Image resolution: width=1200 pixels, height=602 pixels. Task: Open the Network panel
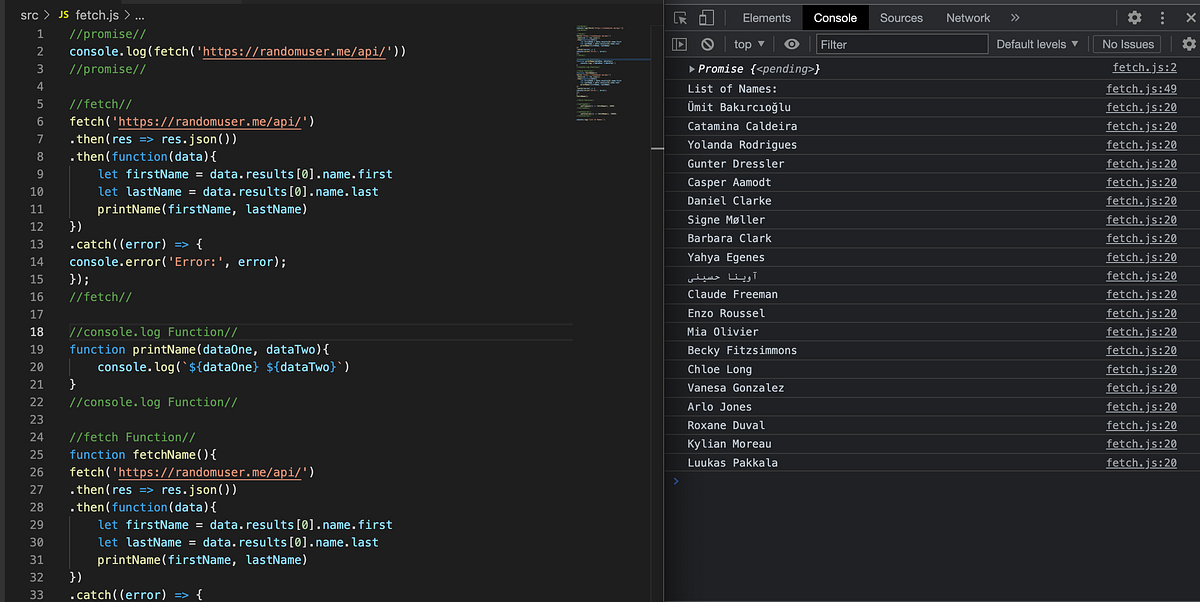(968, 17)
